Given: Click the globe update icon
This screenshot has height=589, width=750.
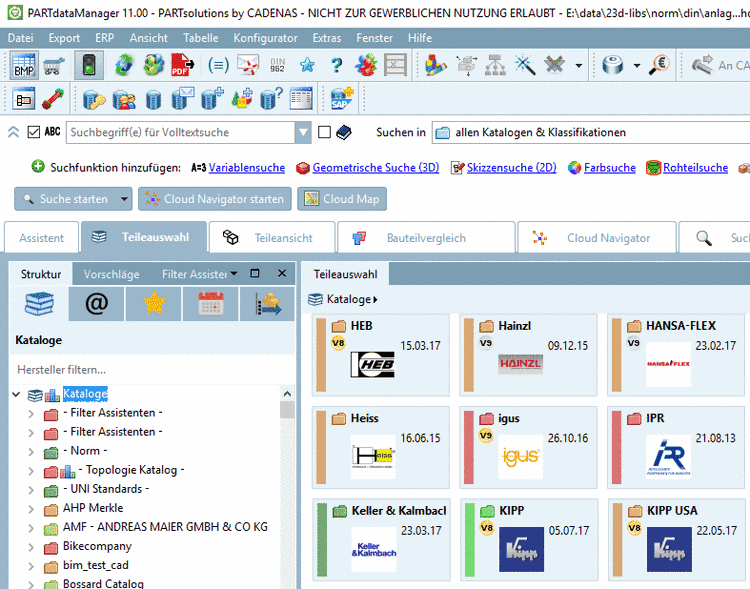Looking at the screenshot, I should tap(154, 65).
